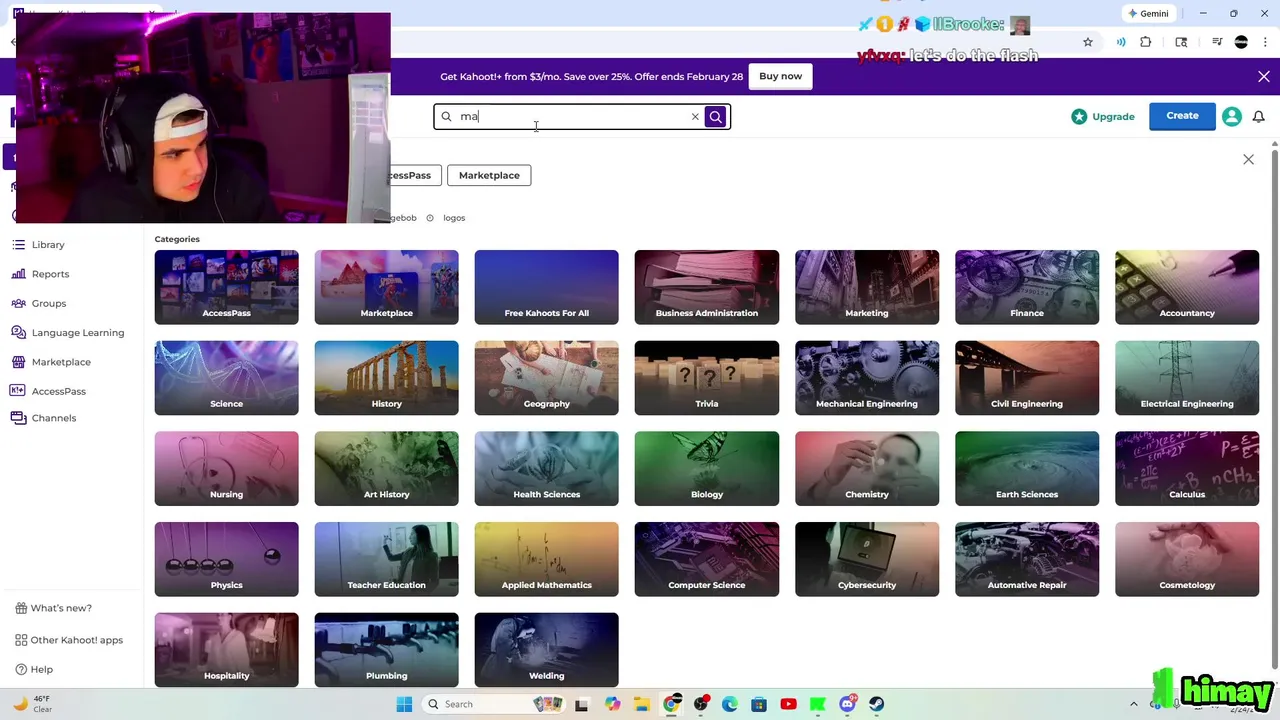Open the AccessPass category tile

(x=226, y=287)
